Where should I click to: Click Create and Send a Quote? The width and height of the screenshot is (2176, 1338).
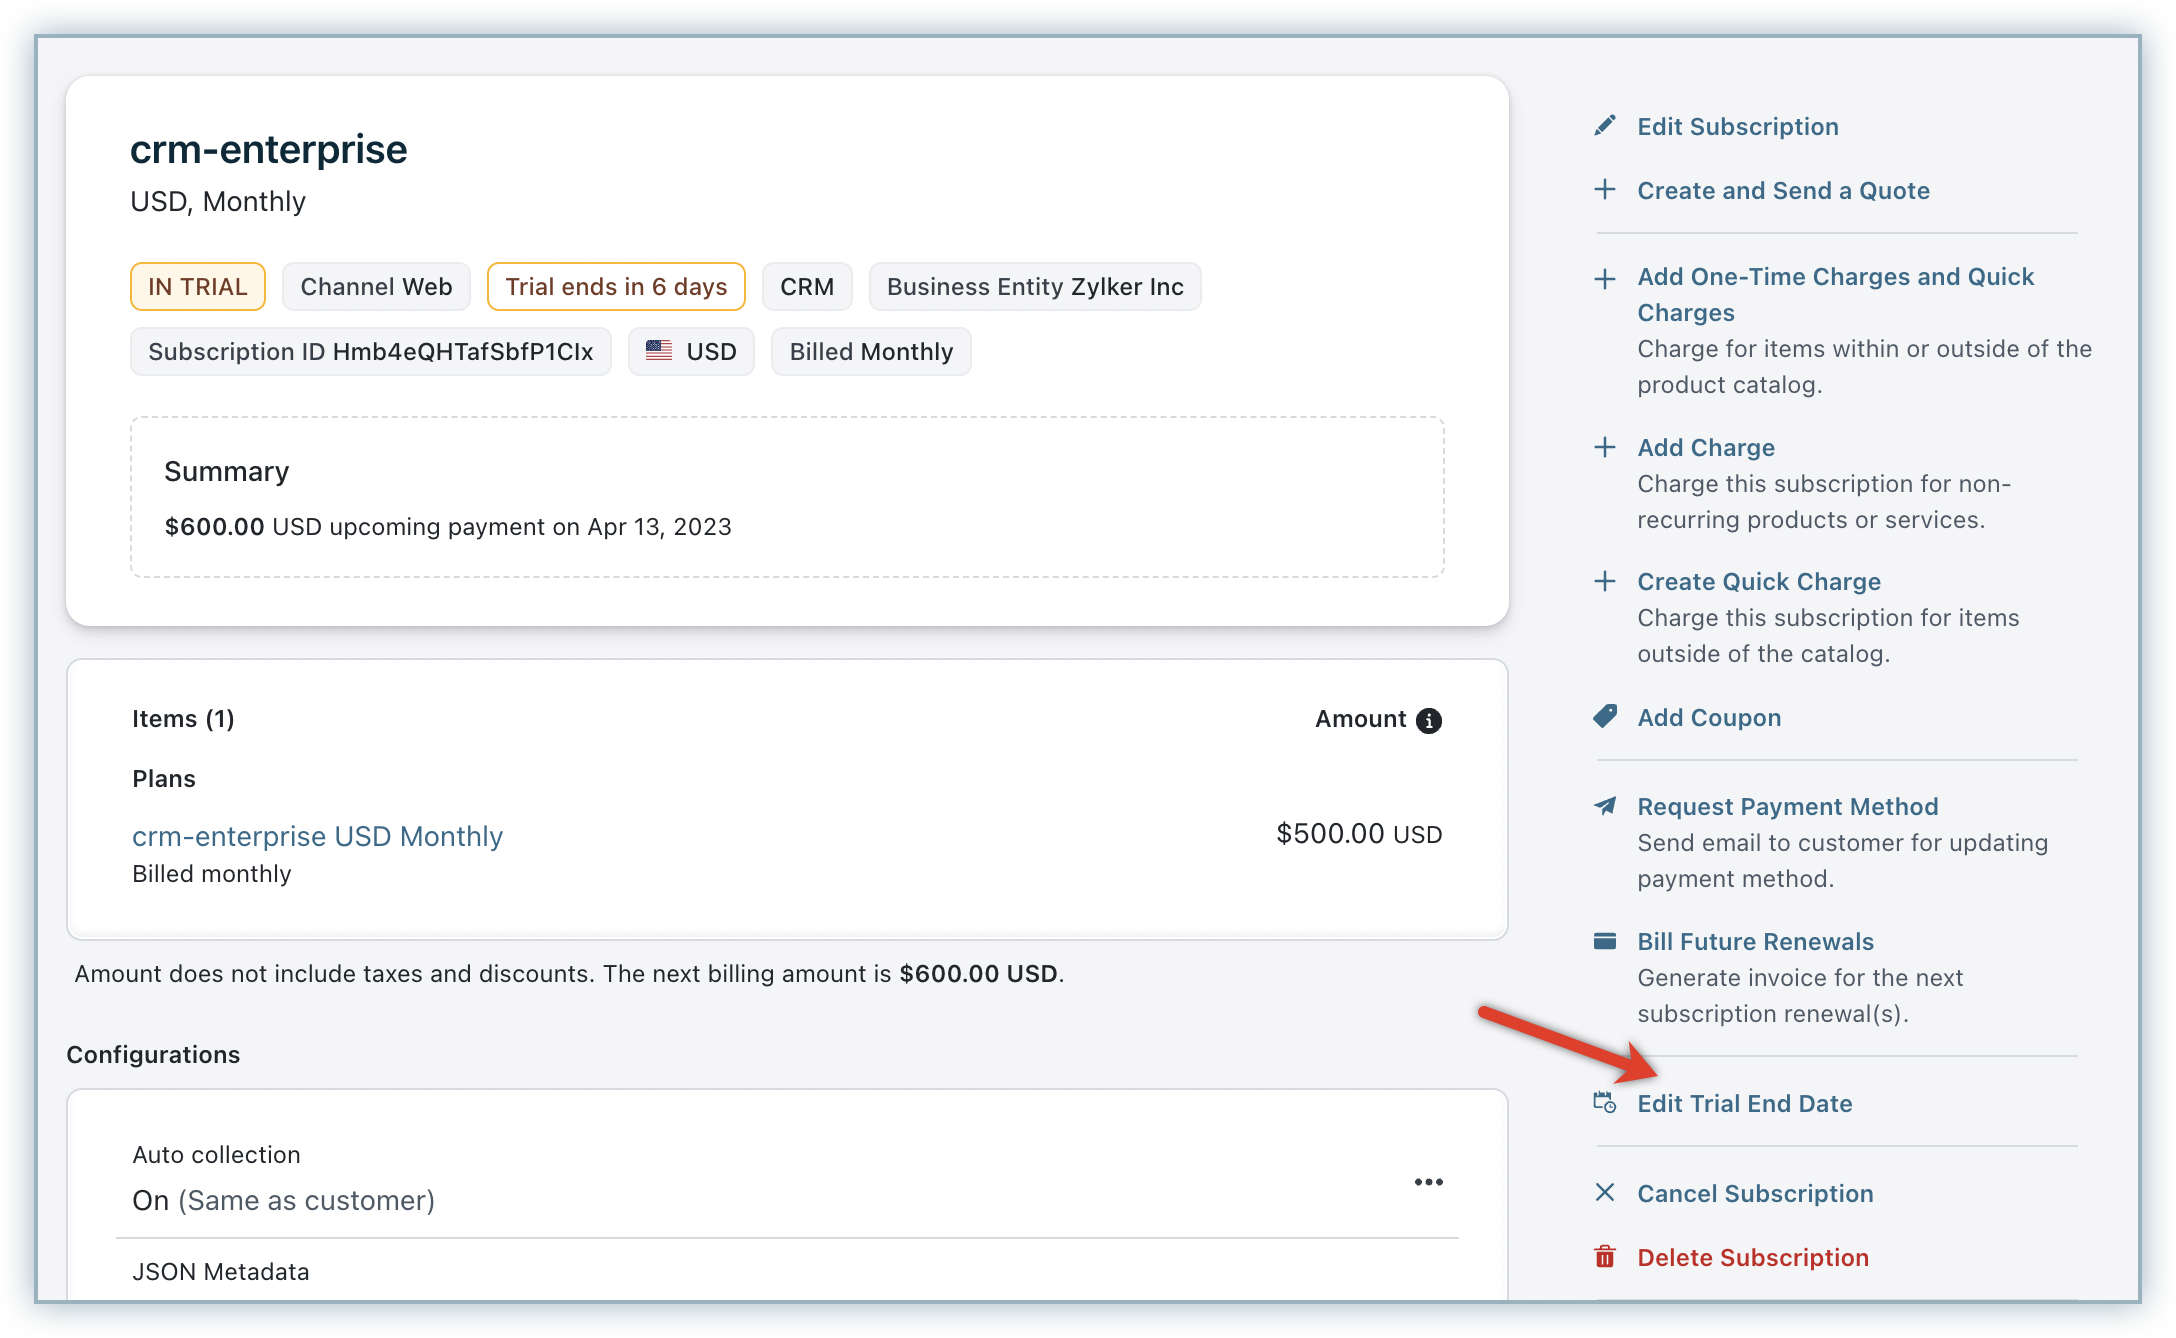[1783, 190]
